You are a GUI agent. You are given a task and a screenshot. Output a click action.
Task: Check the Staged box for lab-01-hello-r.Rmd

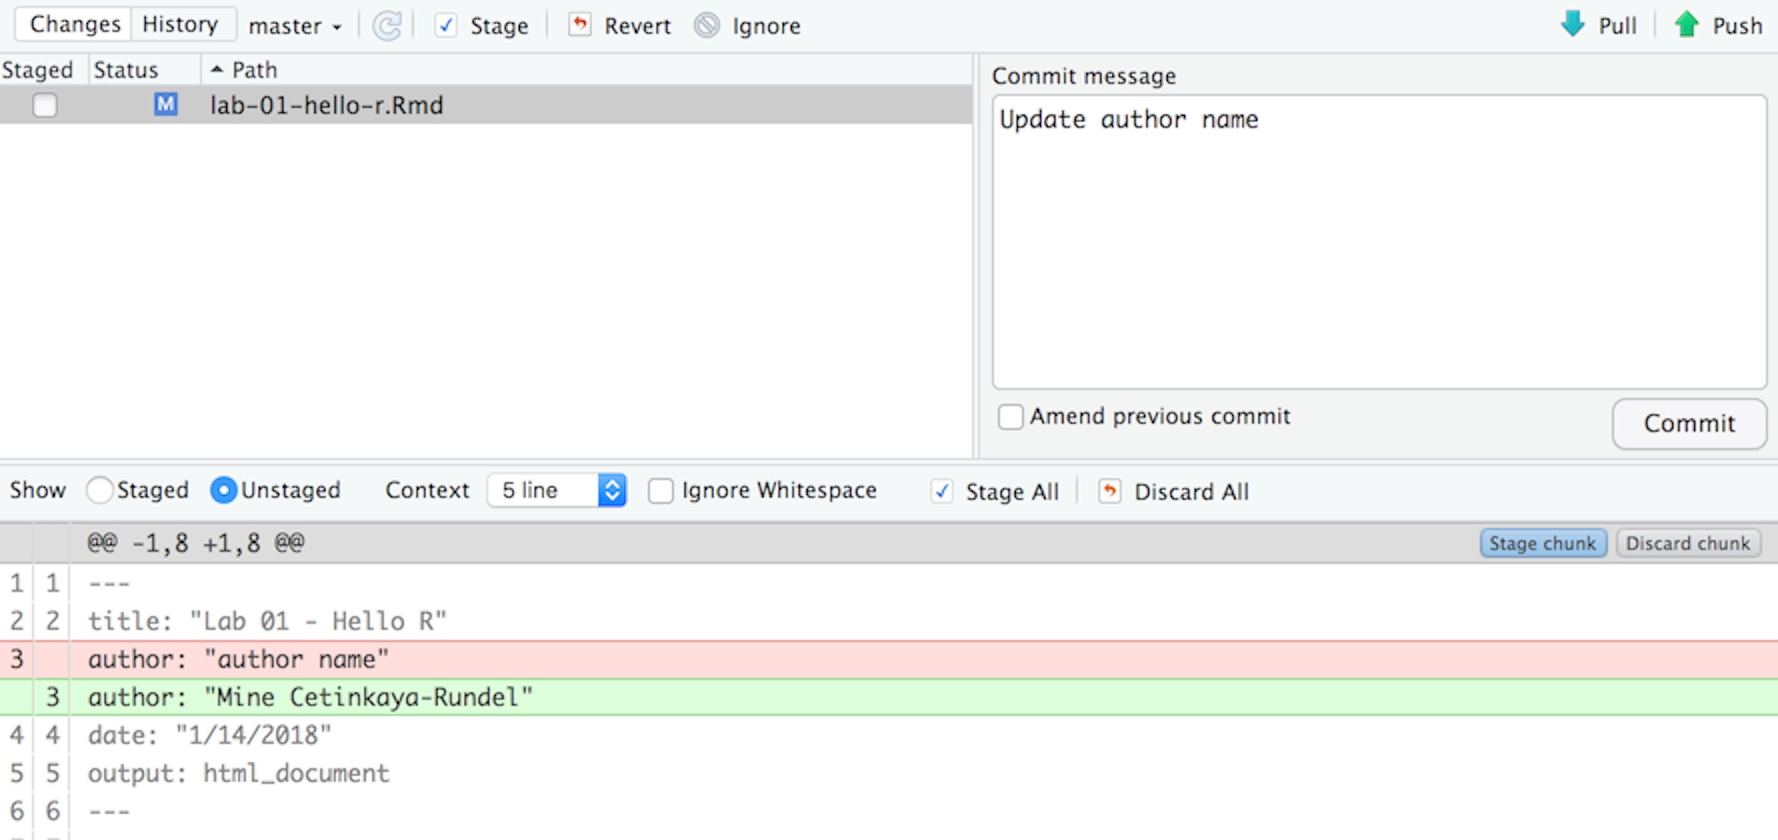pos(45,105)
